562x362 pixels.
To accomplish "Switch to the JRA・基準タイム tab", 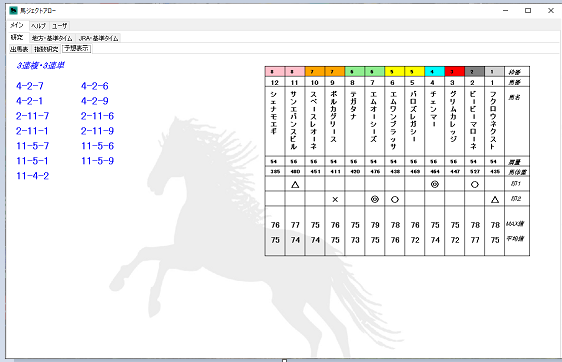I will tap(99, 38).
